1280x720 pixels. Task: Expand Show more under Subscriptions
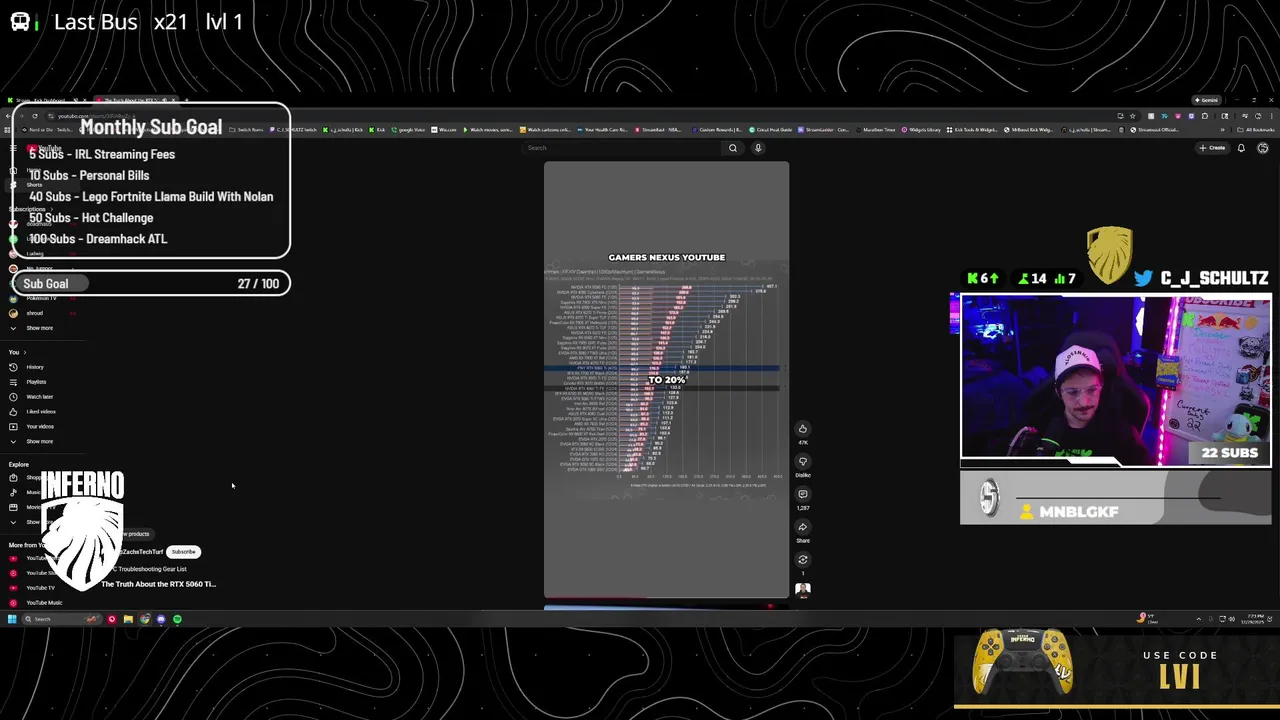40,328
